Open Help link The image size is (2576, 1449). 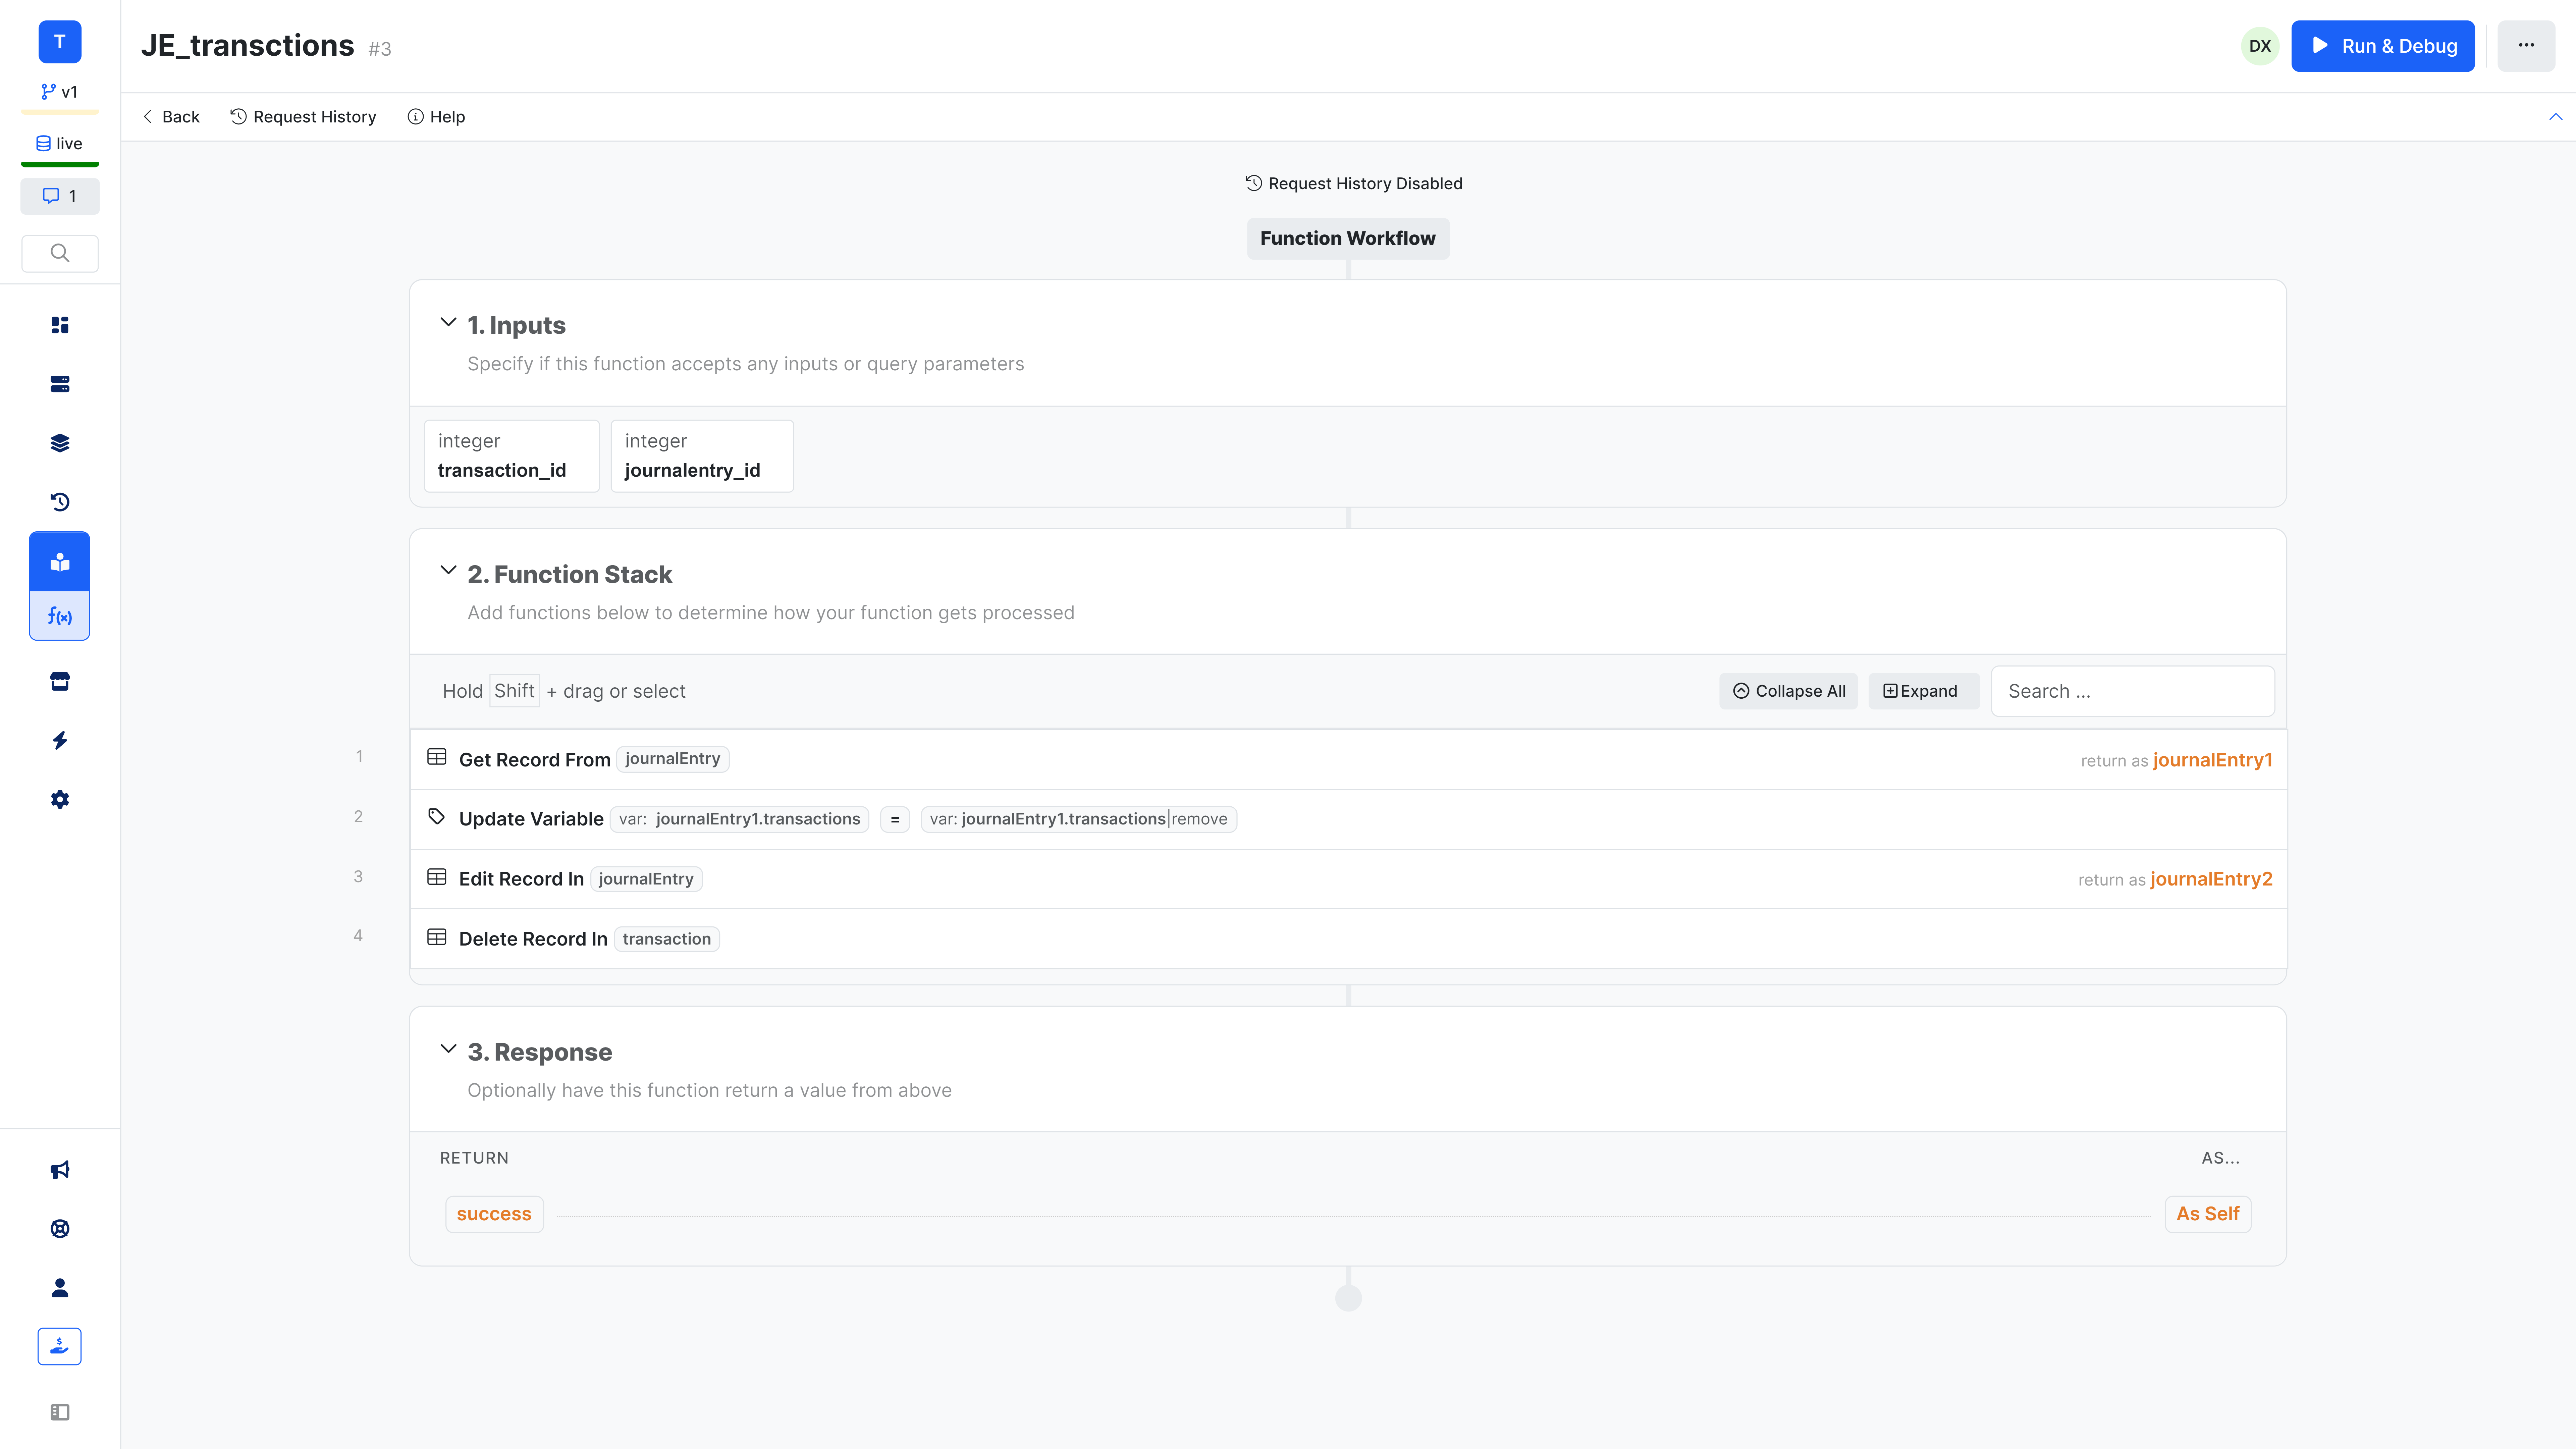(436, 117)
